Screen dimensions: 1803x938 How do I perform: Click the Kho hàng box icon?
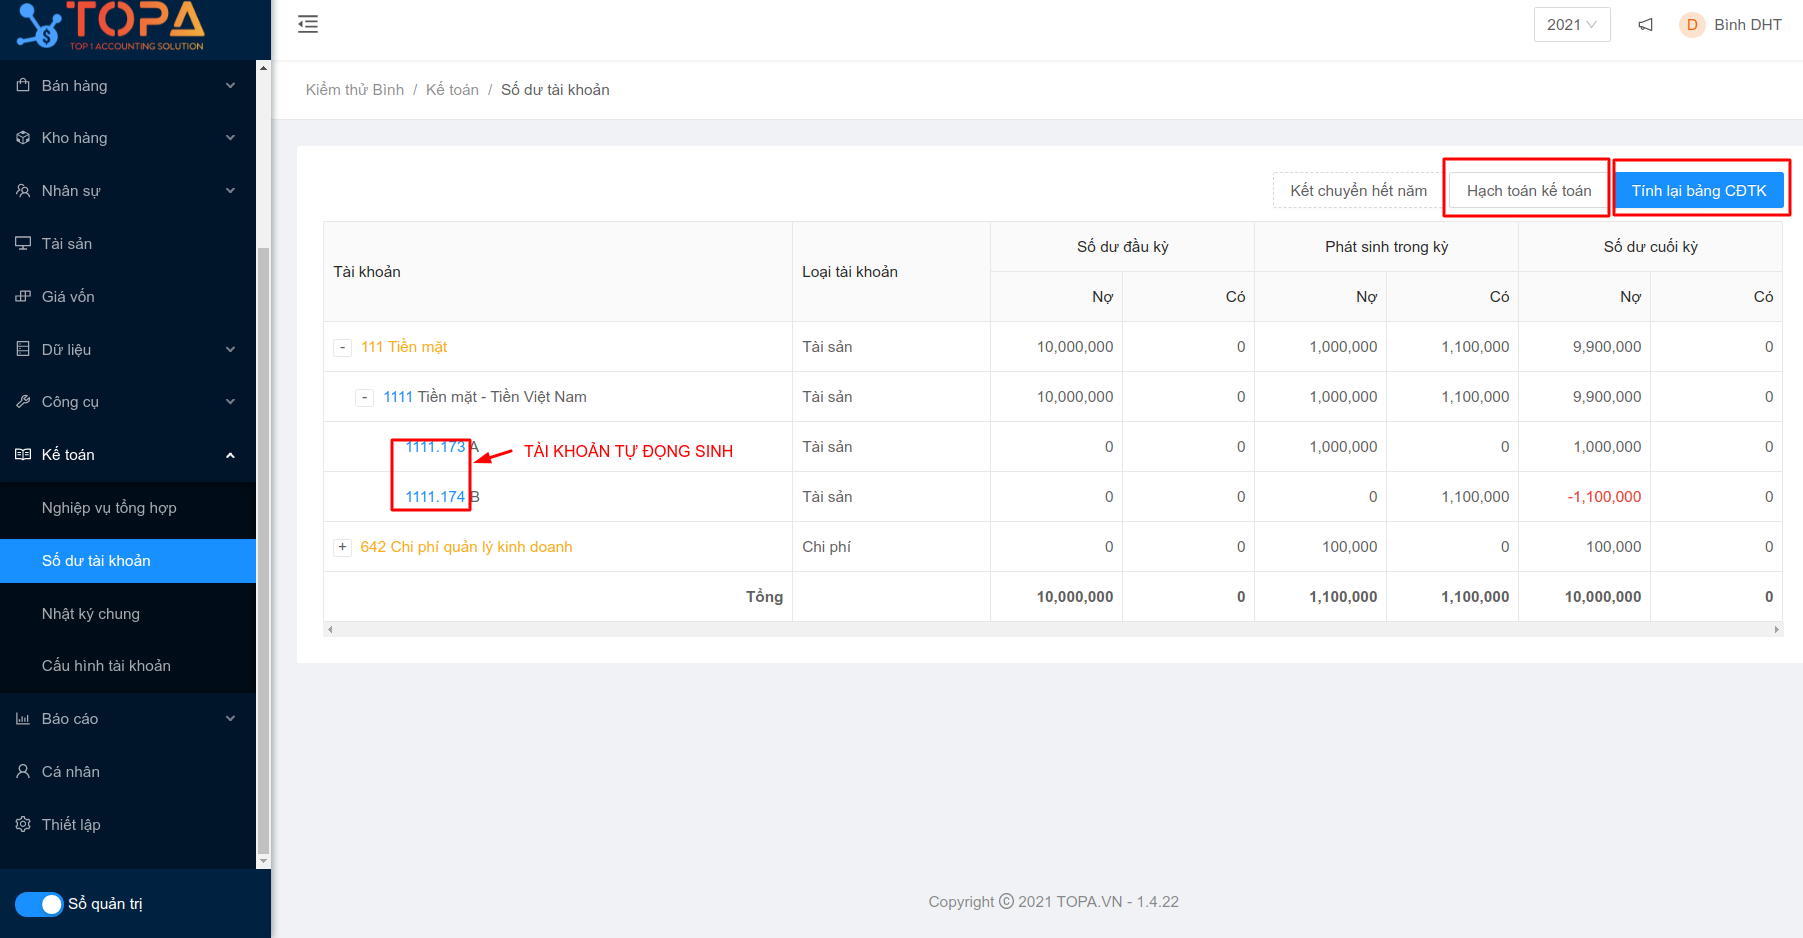[x=23, y=138]
